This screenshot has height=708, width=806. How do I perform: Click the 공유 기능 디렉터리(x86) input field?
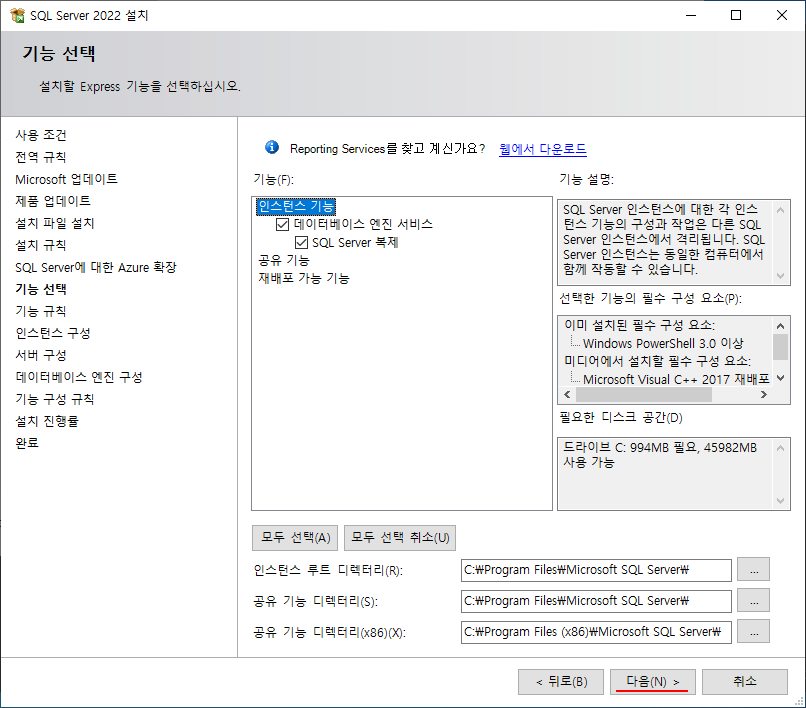(596, 632)
